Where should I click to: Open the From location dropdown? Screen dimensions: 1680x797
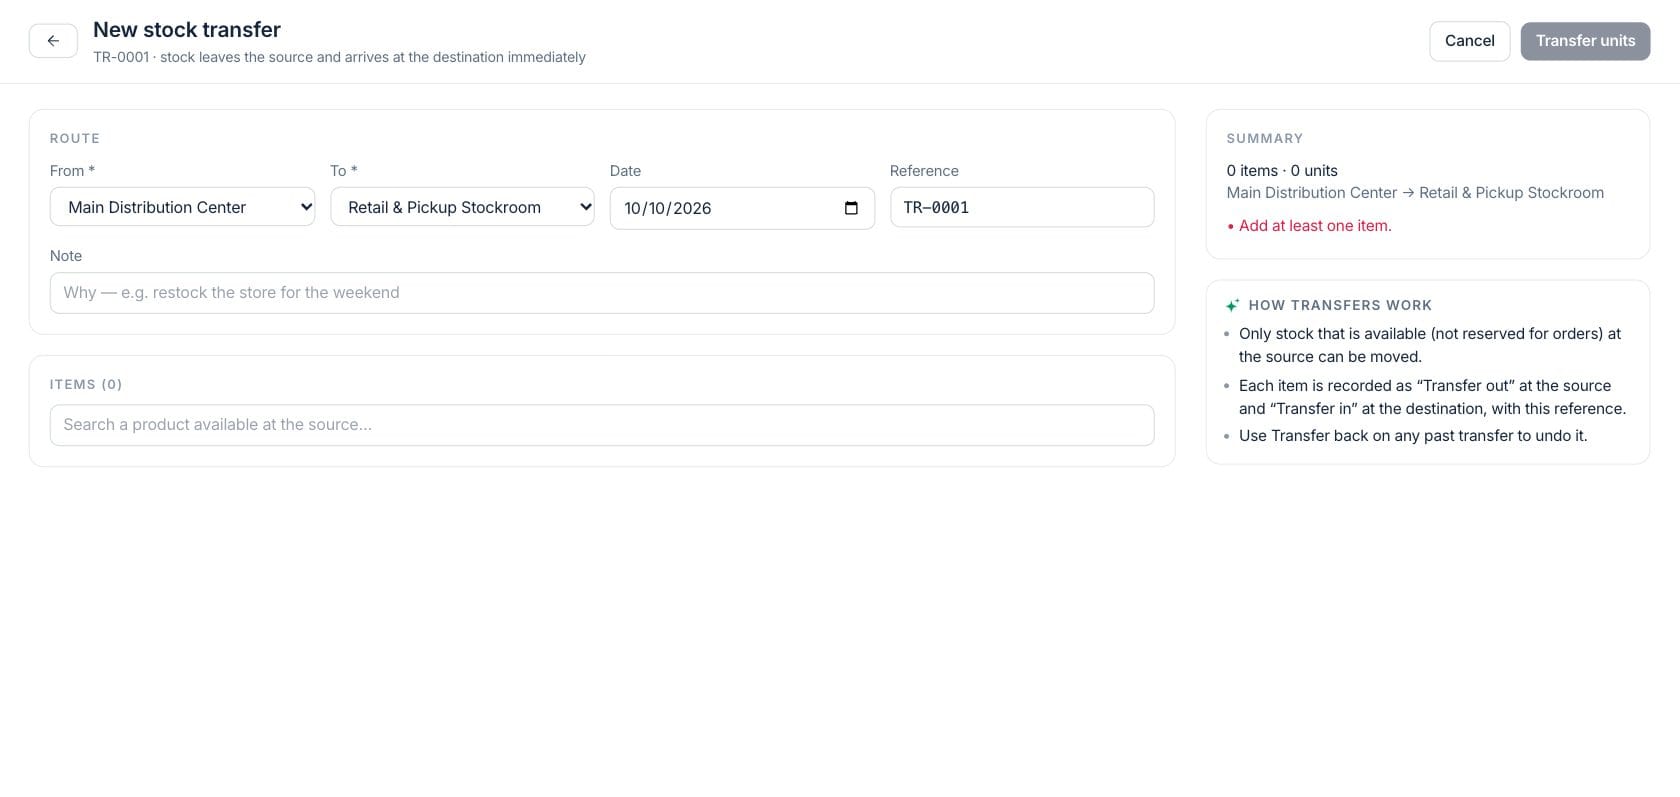tap(182, 207)
